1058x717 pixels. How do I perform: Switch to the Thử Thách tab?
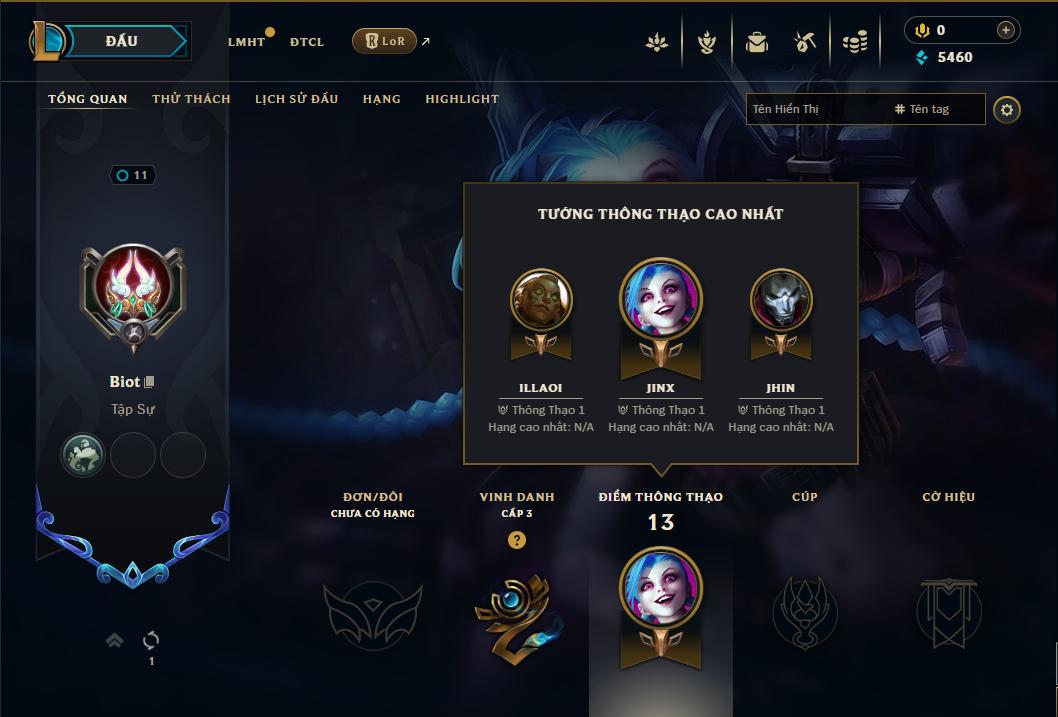click(x=191, y=98)
